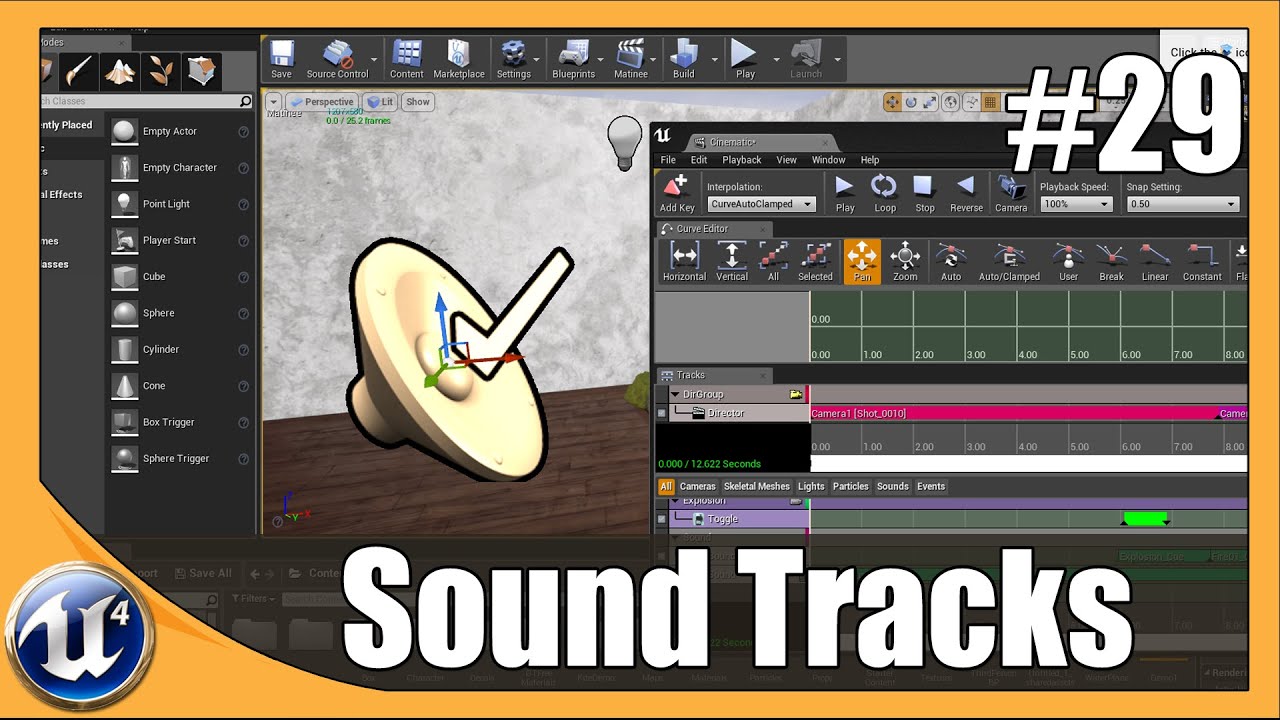Collapse the DirGroup track group
The image size is (1280, 720).
tap(675, 394)
